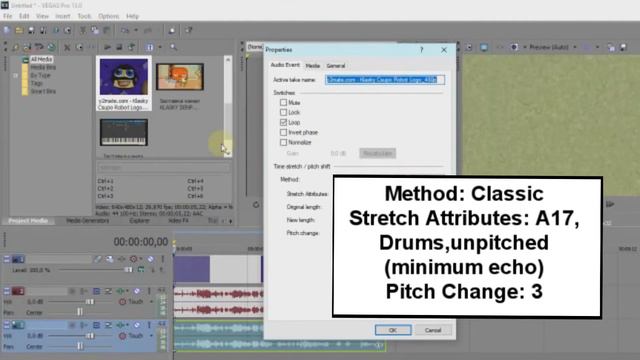640x360 pixels.
Task: Open the Insert menu
Action: click(x=62, y=16)
